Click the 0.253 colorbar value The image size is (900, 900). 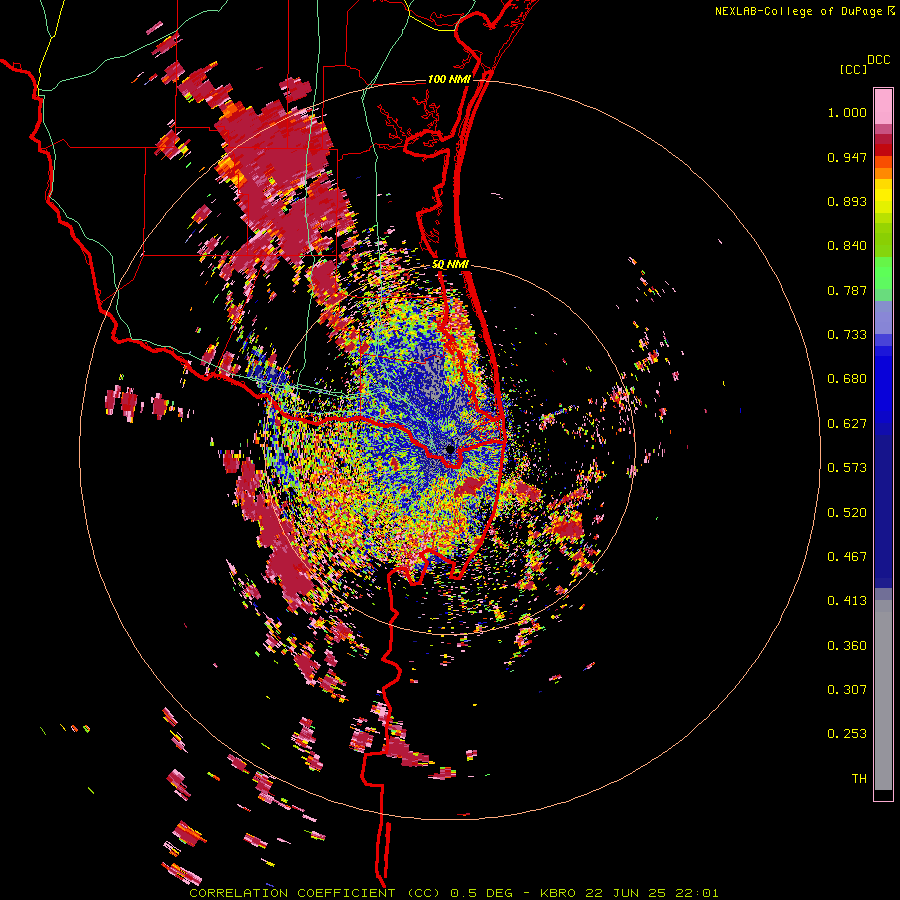pos(847,734)
